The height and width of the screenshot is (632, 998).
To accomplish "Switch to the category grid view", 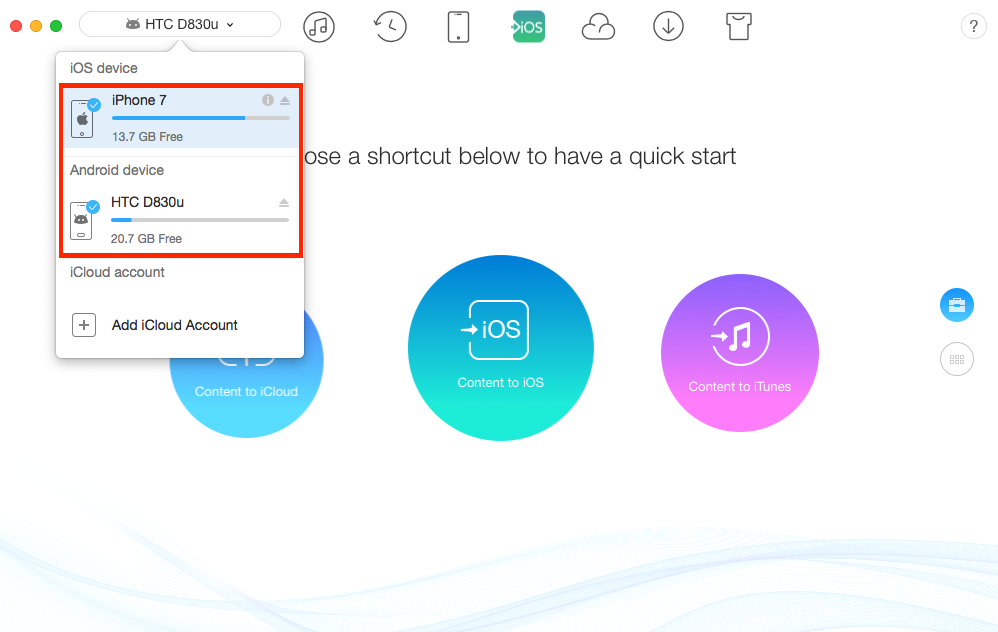I will [957, 360].
